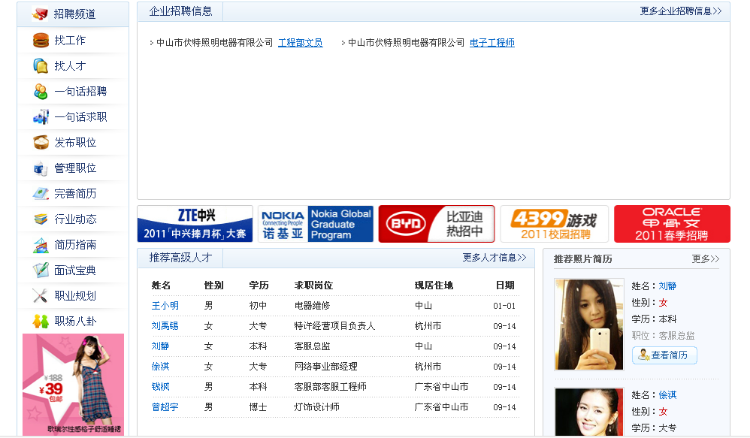Open candidate 王小明 in talent table
This screenshot has height=438, width=750.
click(x=165, y=306)
